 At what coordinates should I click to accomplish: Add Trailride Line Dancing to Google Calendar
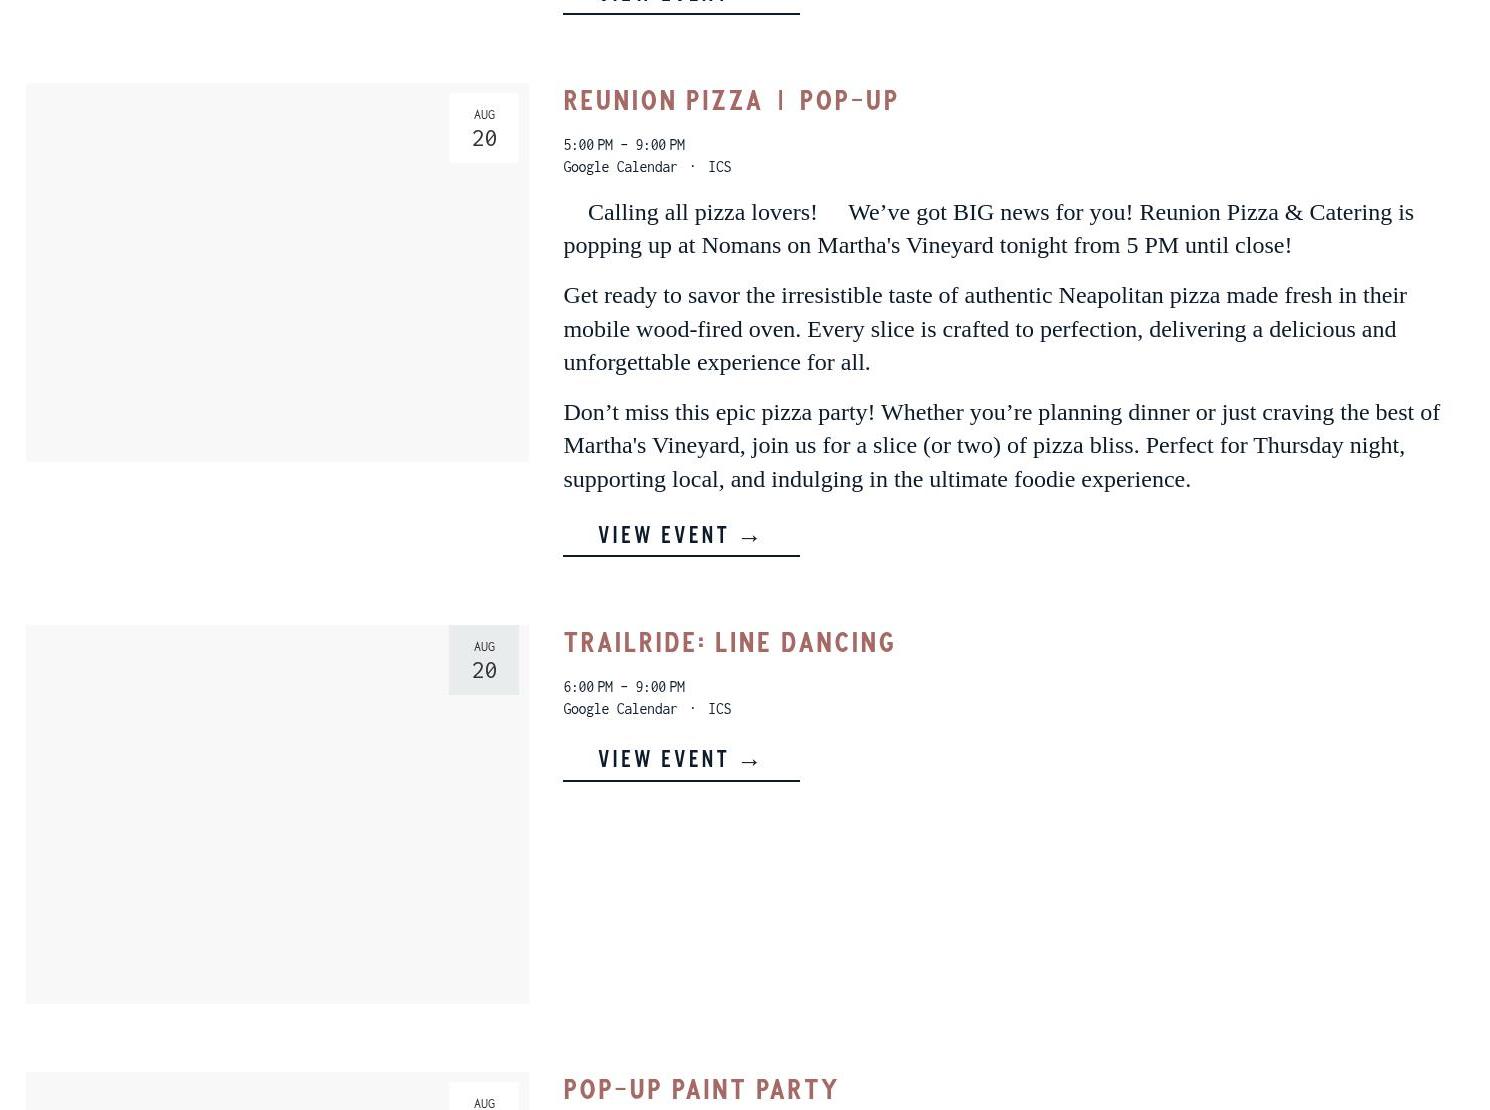(619, 709)
